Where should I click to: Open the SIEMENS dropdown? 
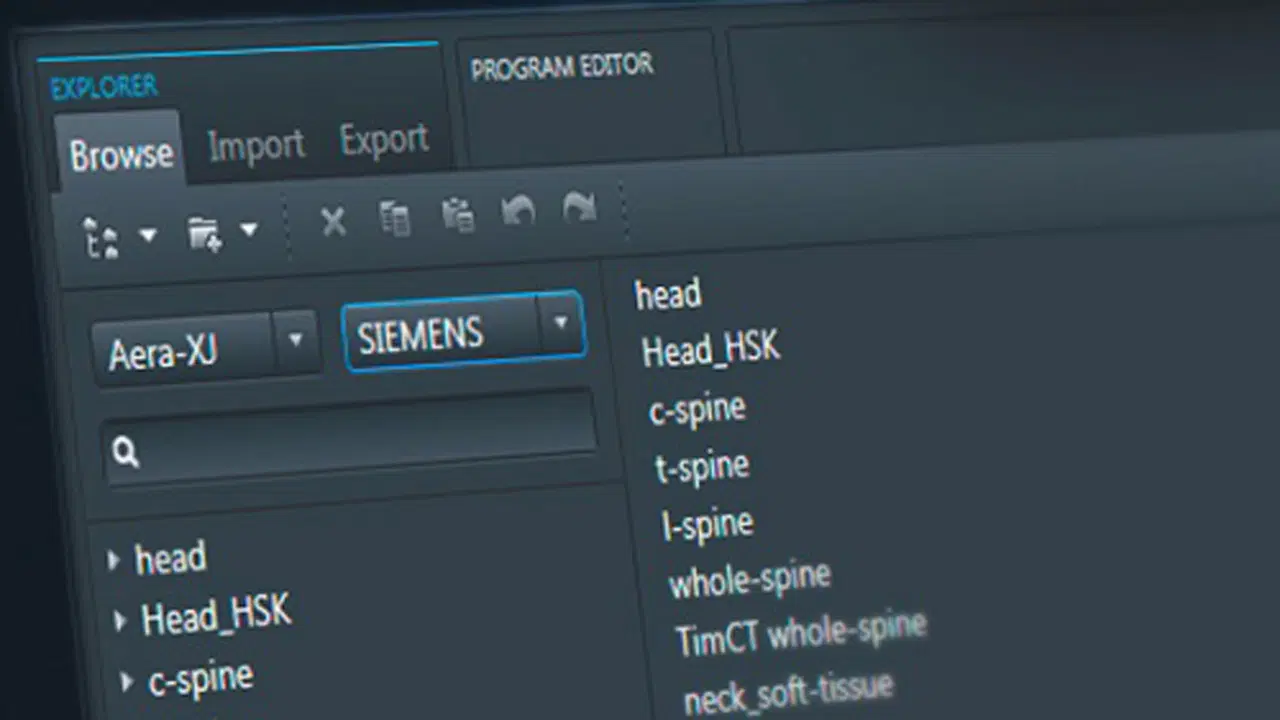pos(560,322)
